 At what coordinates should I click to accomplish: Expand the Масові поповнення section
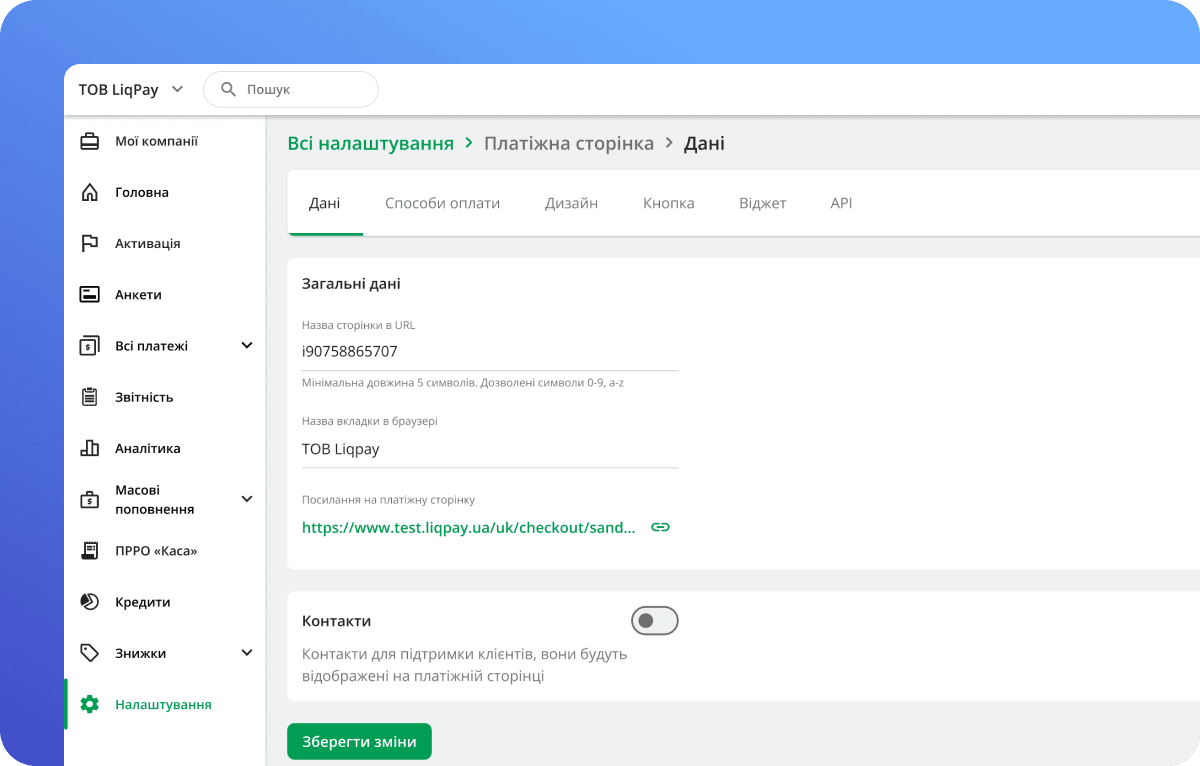[247, 499]
